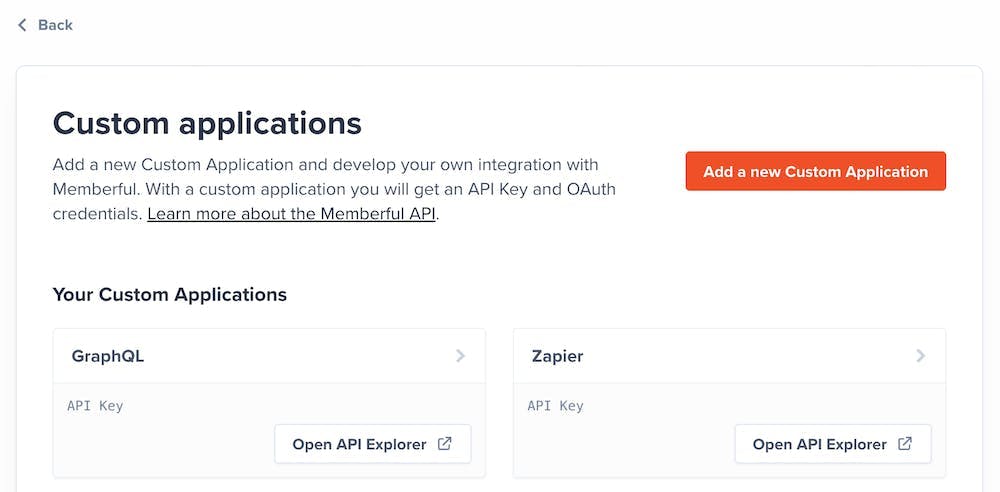
Task: Select the API Key label under Zapier
Action: (555, 406)
